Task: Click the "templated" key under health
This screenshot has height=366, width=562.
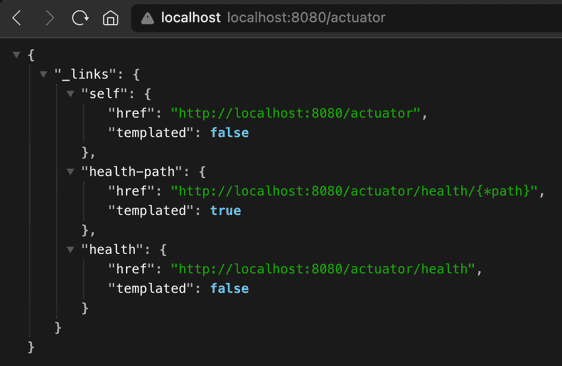Action: [x=151, y=289]
